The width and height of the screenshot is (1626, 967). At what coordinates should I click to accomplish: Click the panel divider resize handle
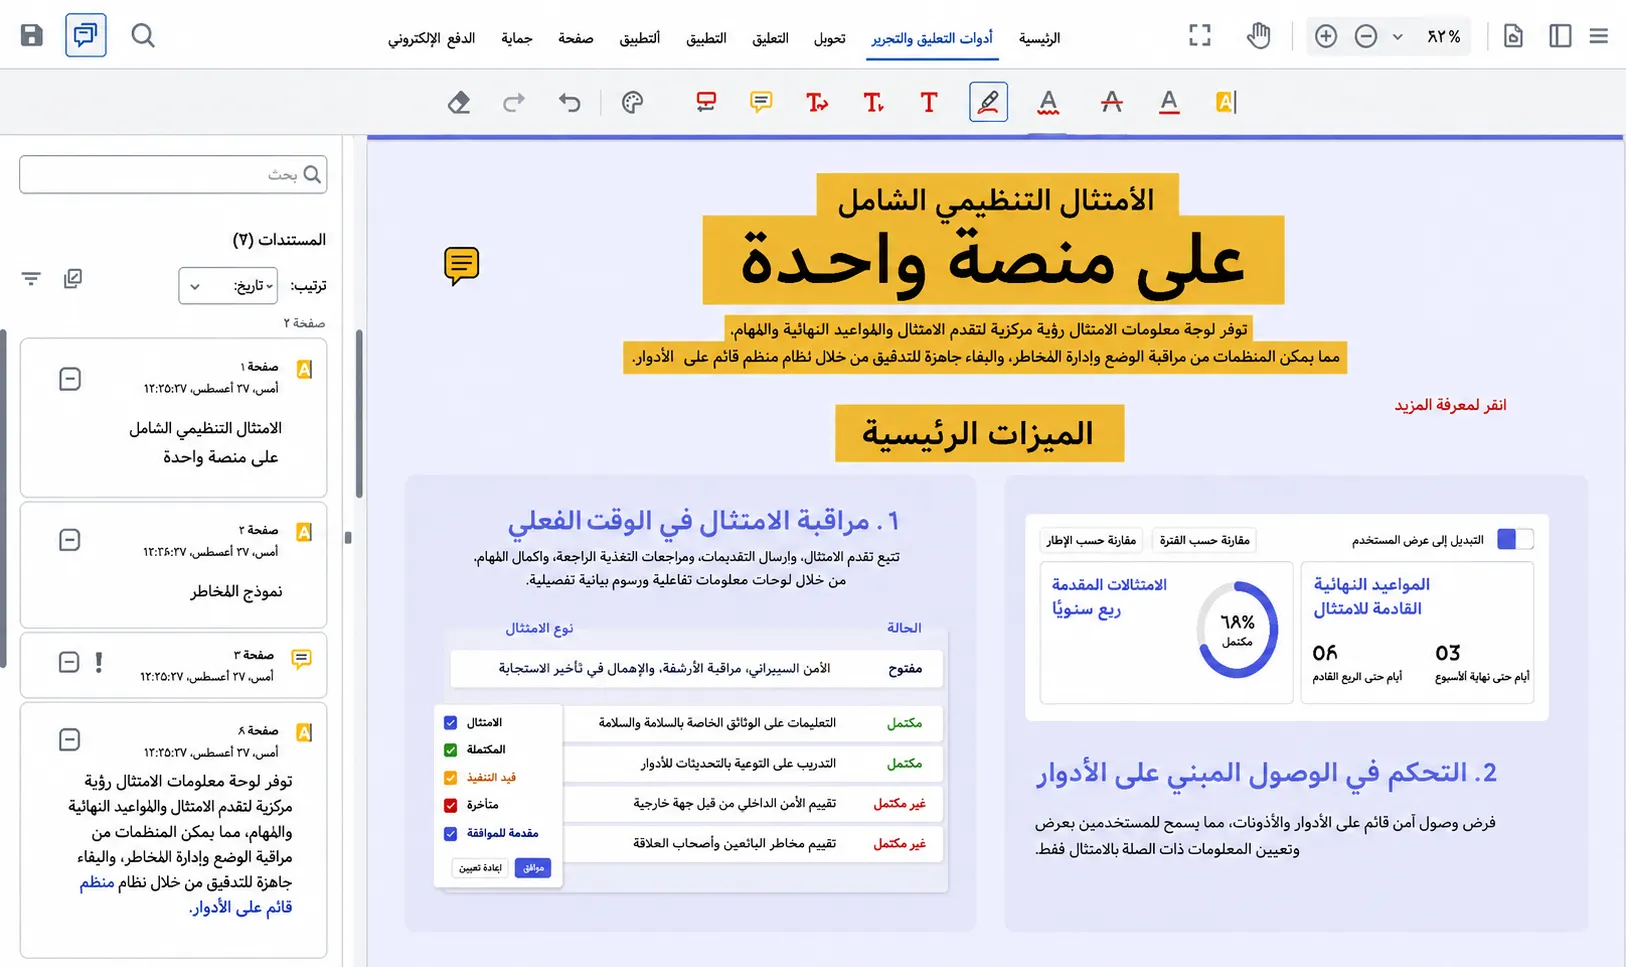348,538
